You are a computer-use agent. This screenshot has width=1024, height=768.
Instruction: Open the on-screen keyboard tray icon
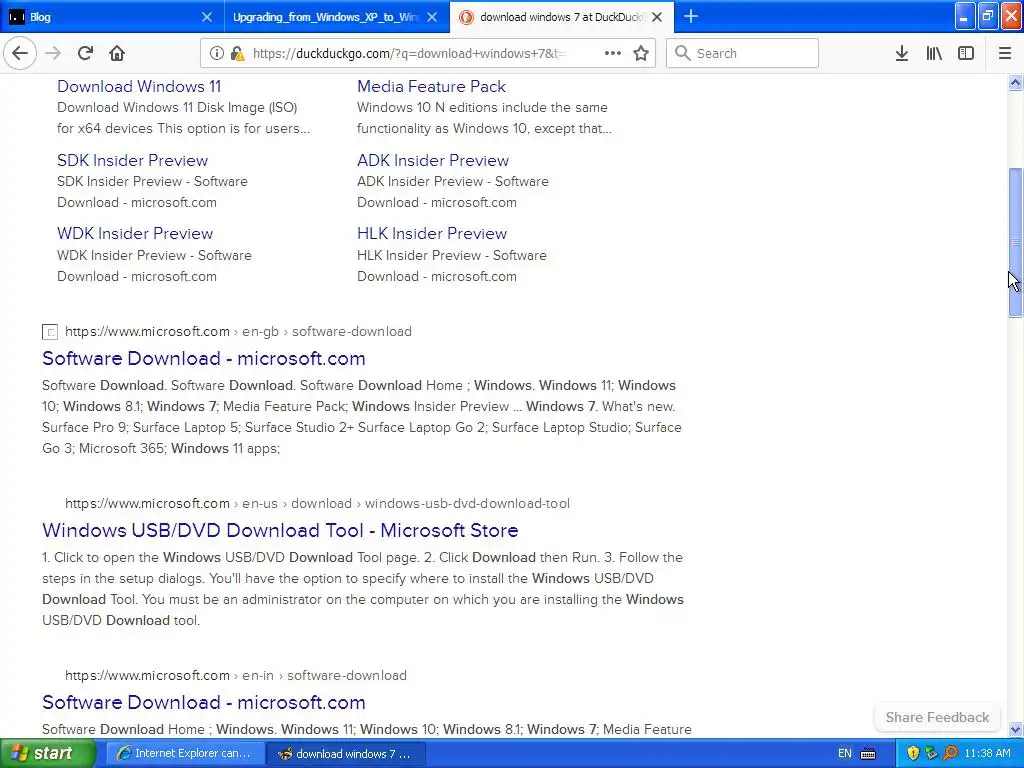868,754
